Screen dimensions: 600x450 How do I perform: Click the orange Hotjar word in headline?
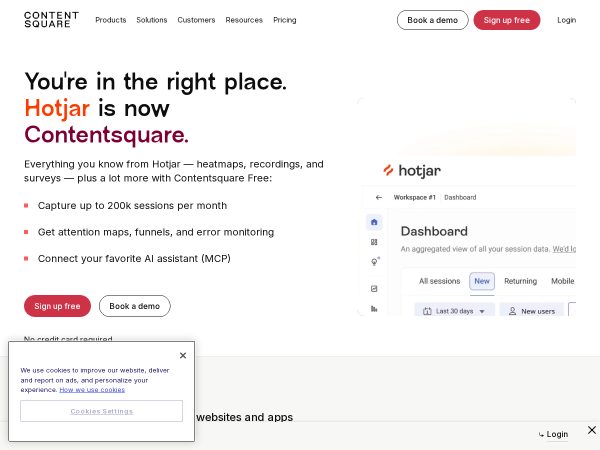(x=57, y=108)
